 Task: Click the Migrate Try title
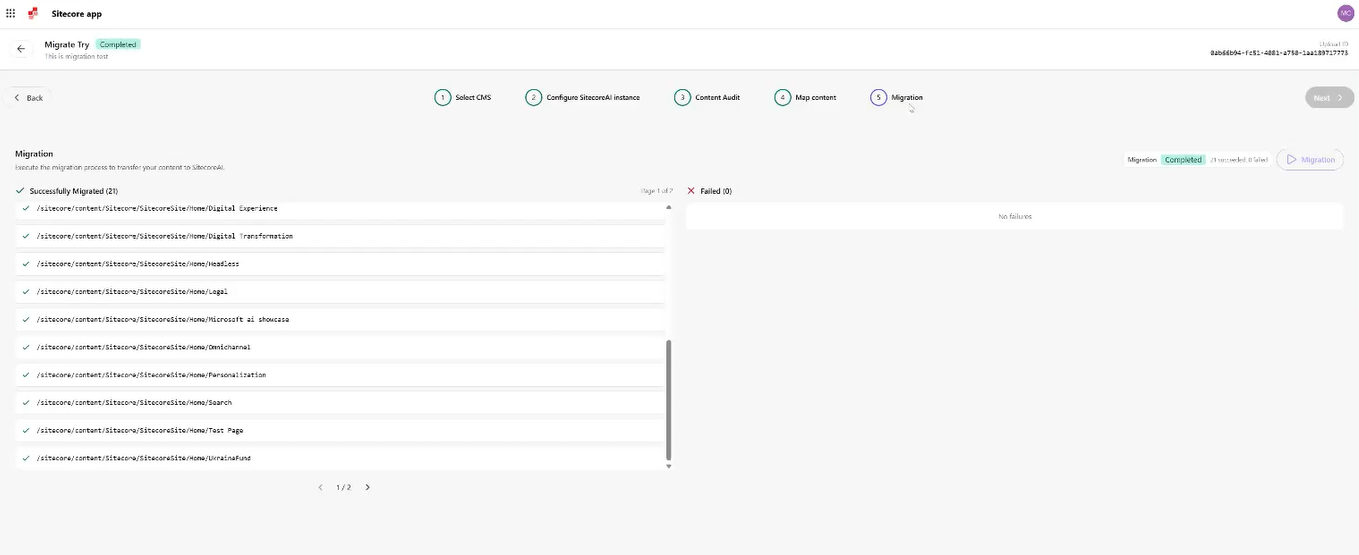click(x=67, y=44)
